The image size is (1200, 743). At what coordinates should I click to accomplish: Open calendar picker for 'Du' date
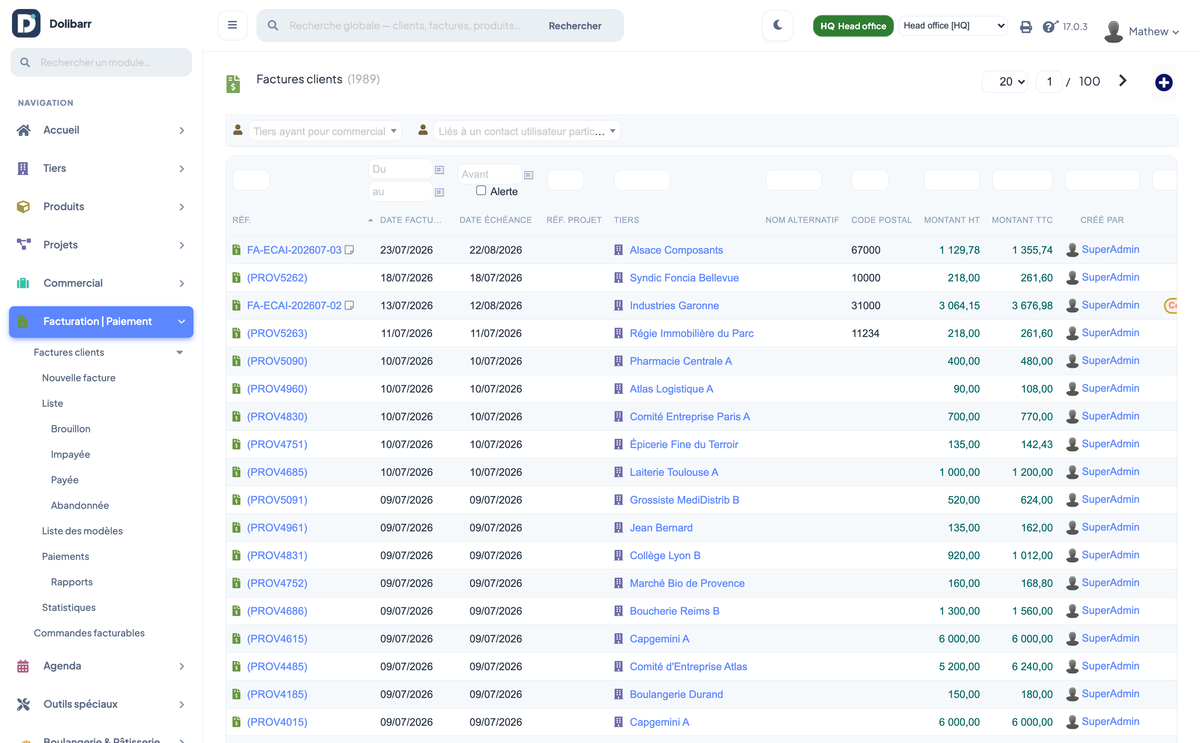(439, 170)
